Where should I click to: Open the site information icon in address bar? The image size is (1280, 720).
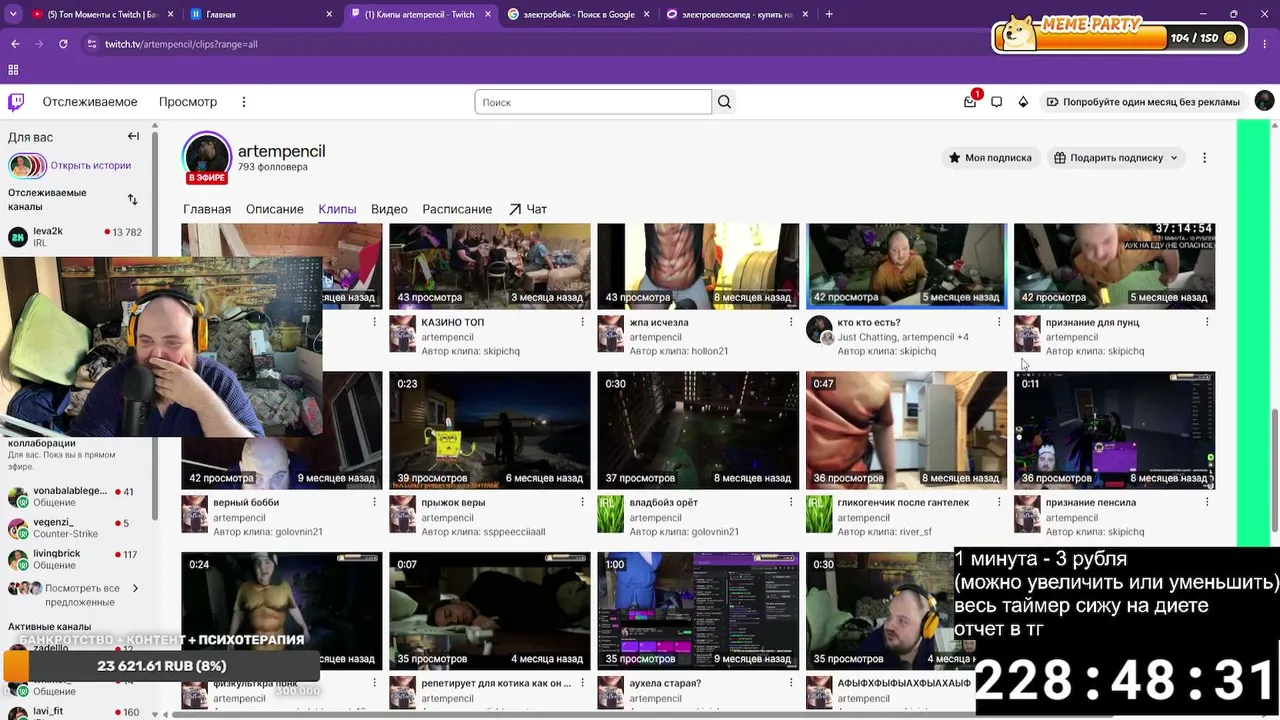click(x=92, y=44)
